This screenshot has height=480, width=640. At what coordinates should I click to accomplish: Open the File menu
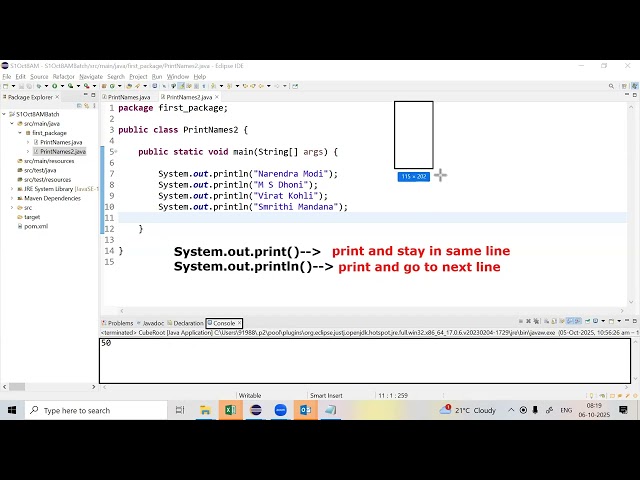[x=7, y=77]
